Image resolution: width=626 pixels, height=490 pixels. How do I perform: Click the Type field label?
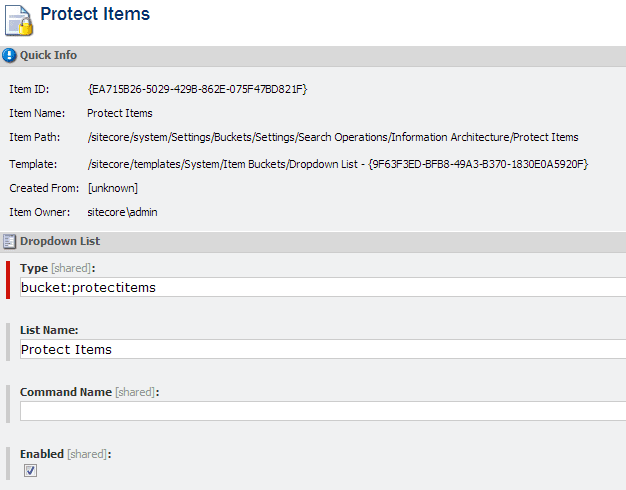tap(33, 269)
